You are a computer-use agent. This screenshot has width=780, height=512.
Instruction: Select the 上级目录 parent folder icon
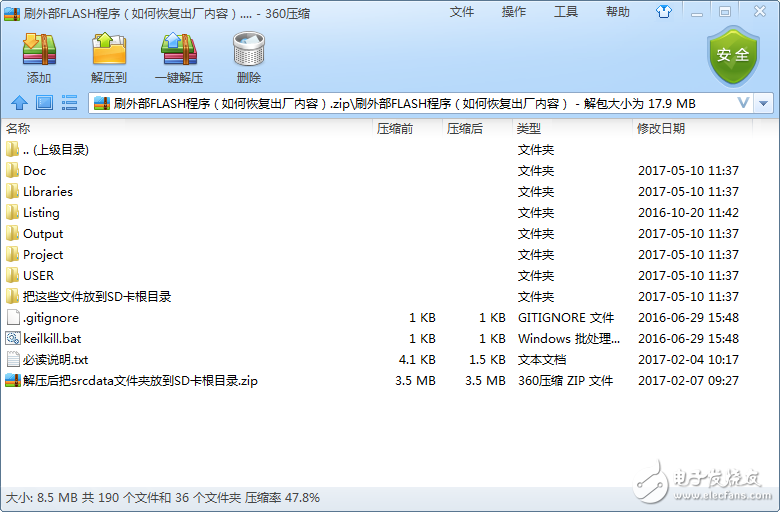[12, 149]
